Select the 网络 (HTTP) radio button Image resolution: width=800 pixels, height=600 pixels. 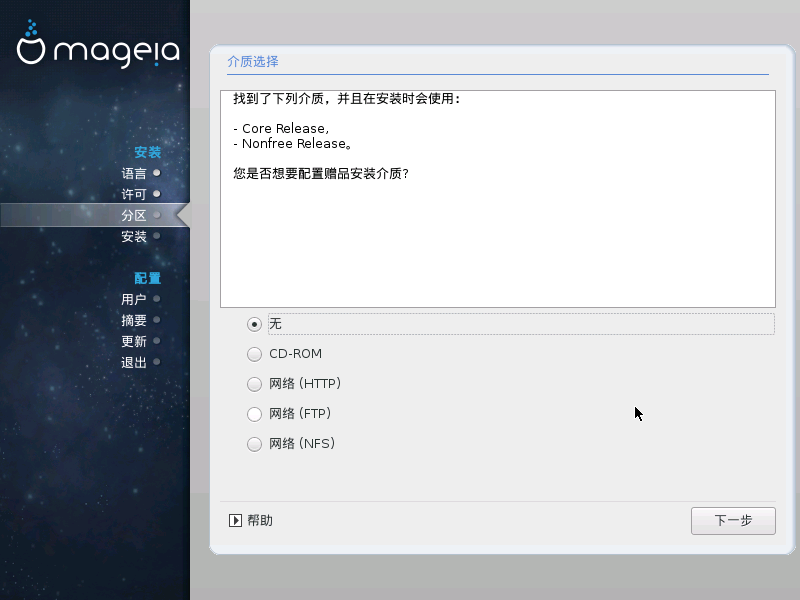point(254,384)
